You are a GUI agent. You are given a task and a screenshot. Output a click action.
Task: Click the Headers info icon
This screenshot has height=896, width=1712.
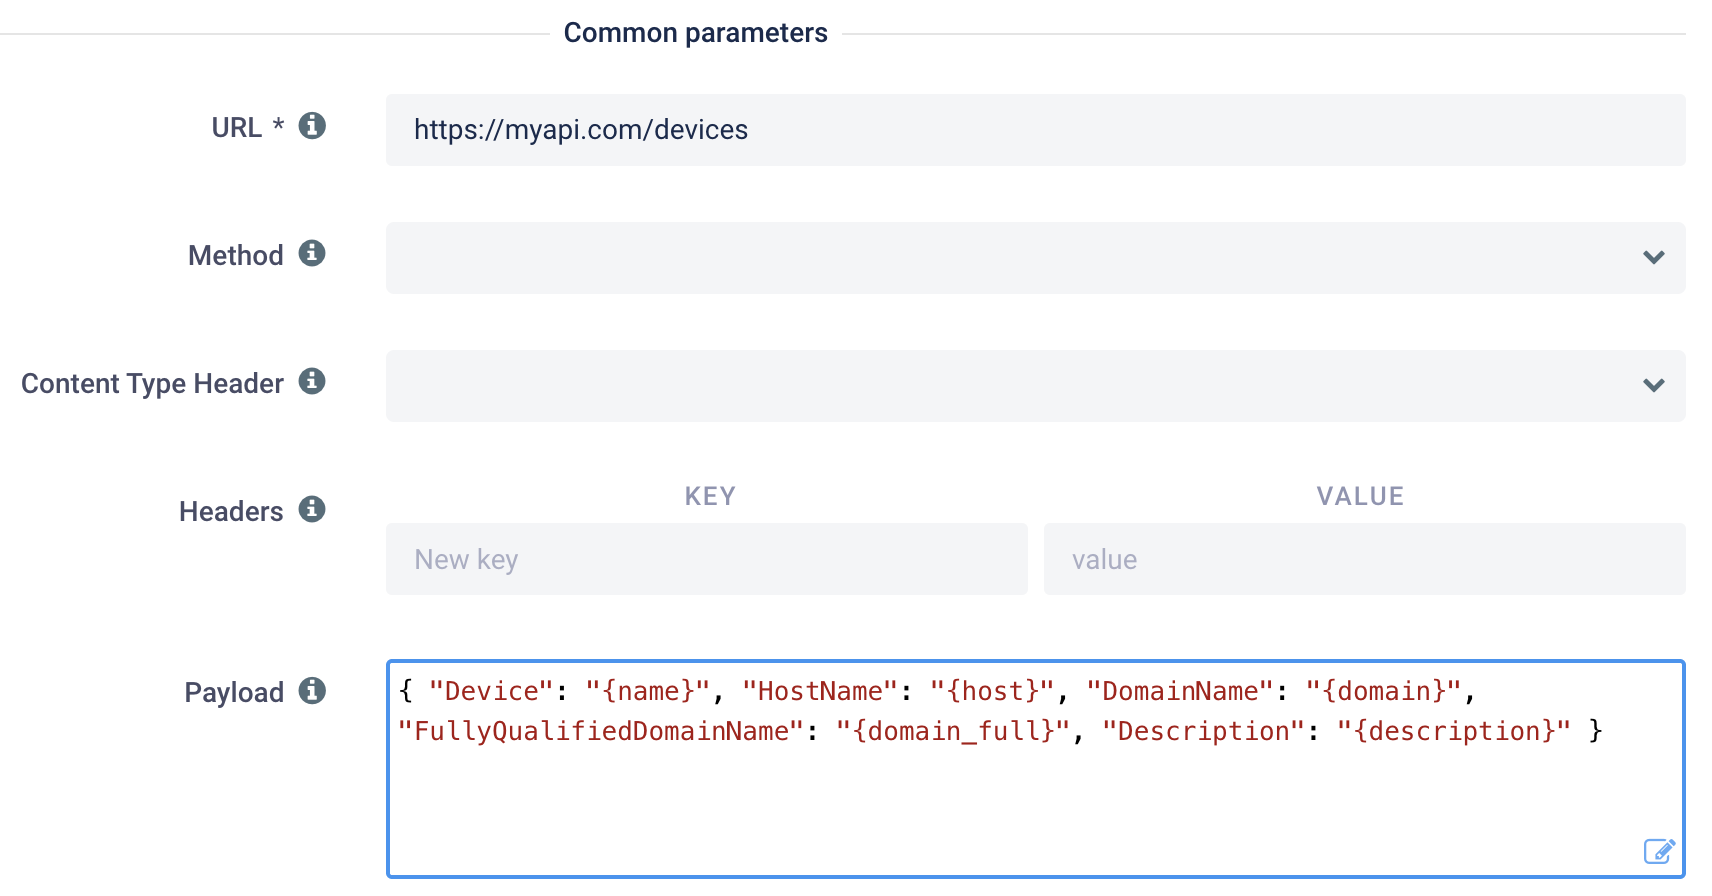pyautogui.click(x=312, y=510)
